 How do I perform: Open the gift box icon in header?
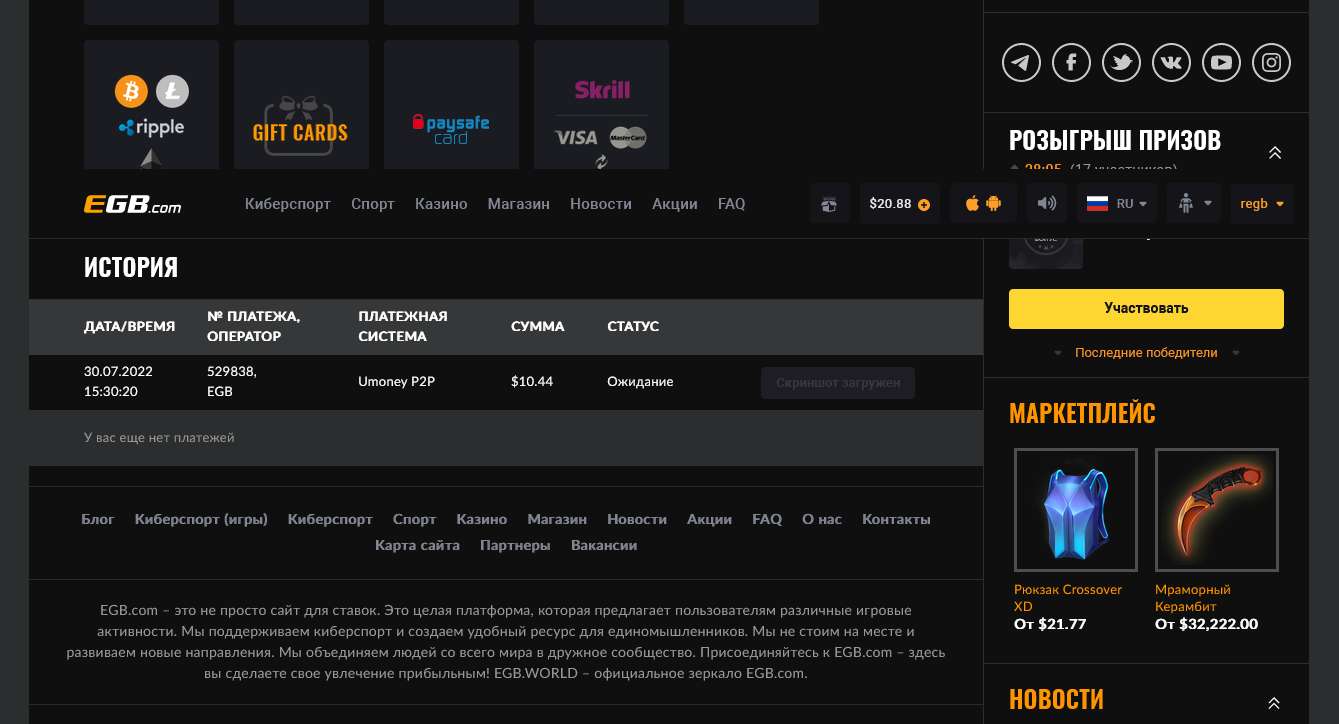tap(829, 204)
